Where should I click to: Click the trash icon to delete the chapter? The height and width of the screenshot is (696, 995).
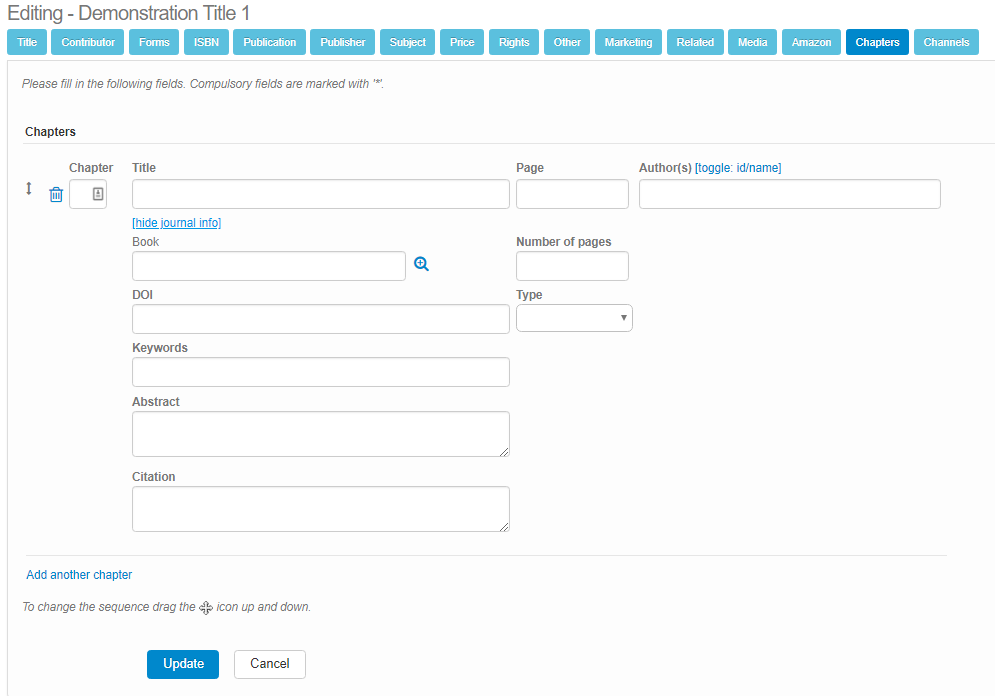[x=56, y=195]
